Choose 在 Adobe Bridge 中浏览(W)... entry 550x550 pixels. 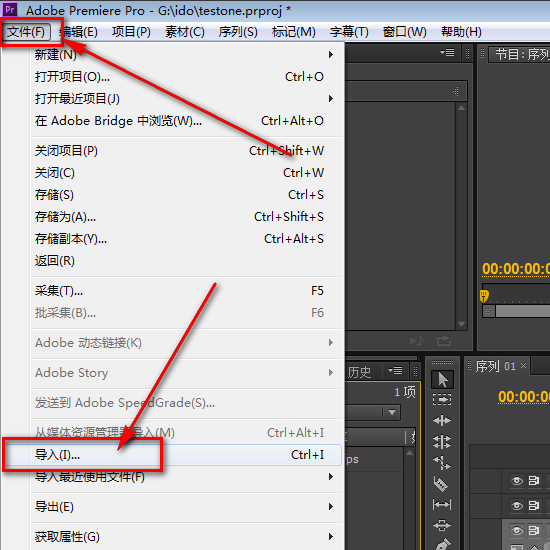186,121
